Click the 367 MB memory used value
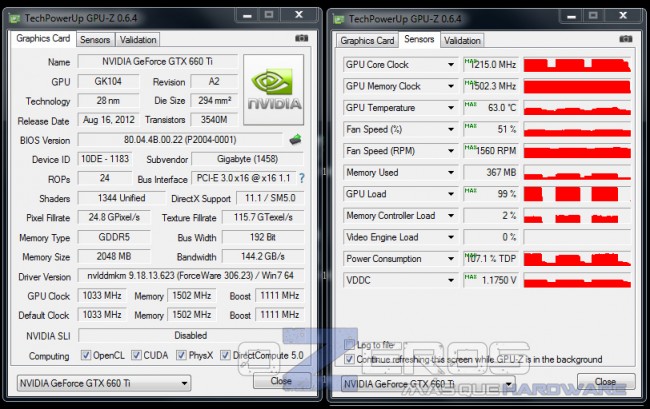Image resolution: width=650 pixels, height=409 pixels. 490,172
